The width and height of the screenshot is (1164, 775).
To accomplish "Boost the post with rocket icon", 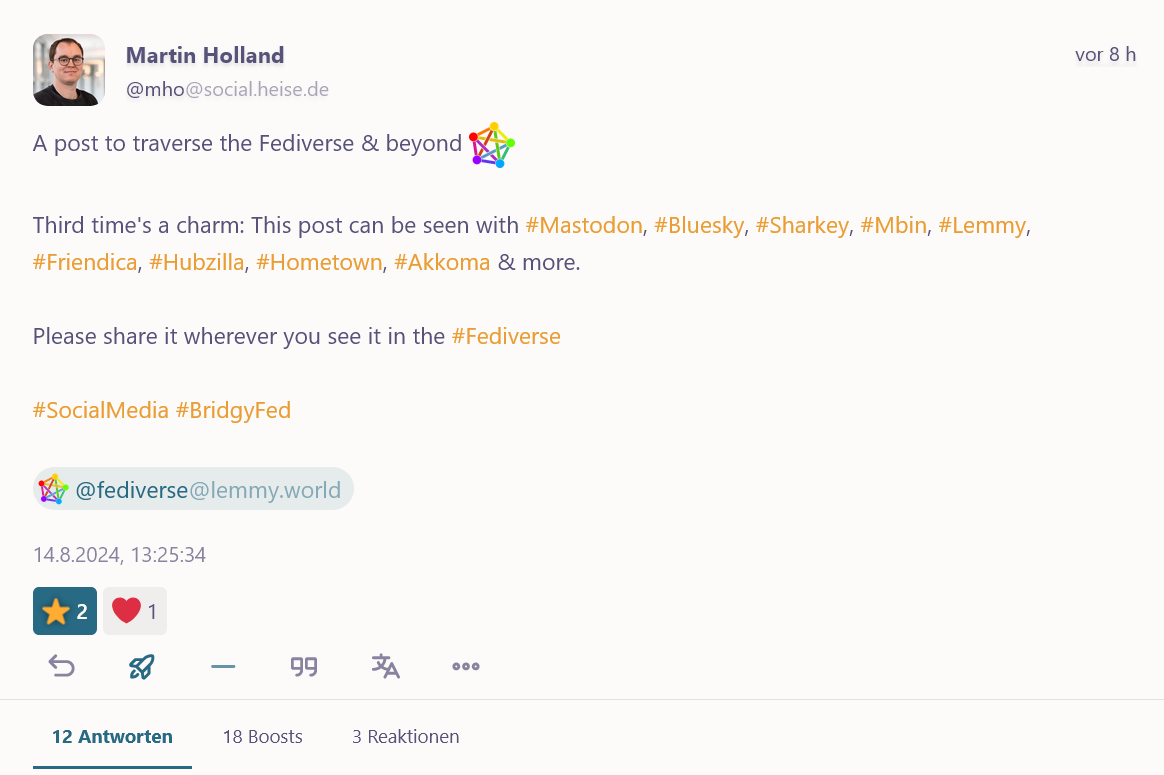I will 142,666.
